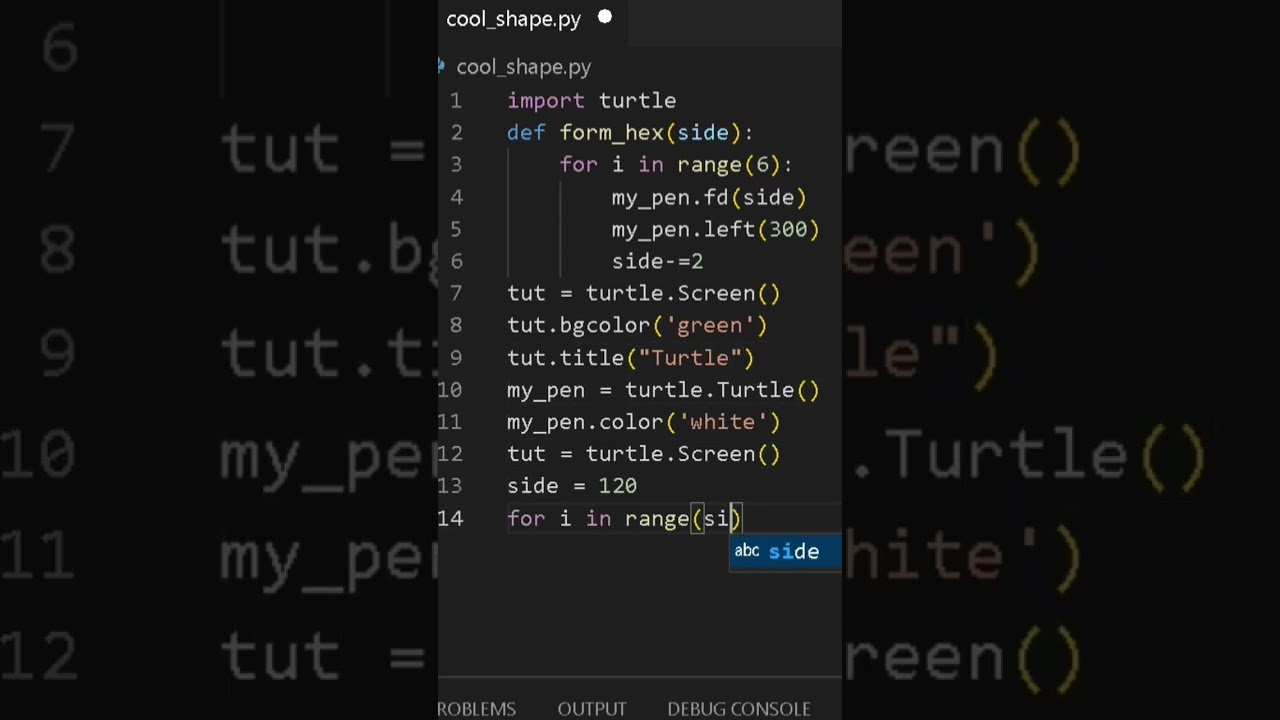Click 'for i in range(6):' line
This screenshot has height=720, width=1280.
676,165
